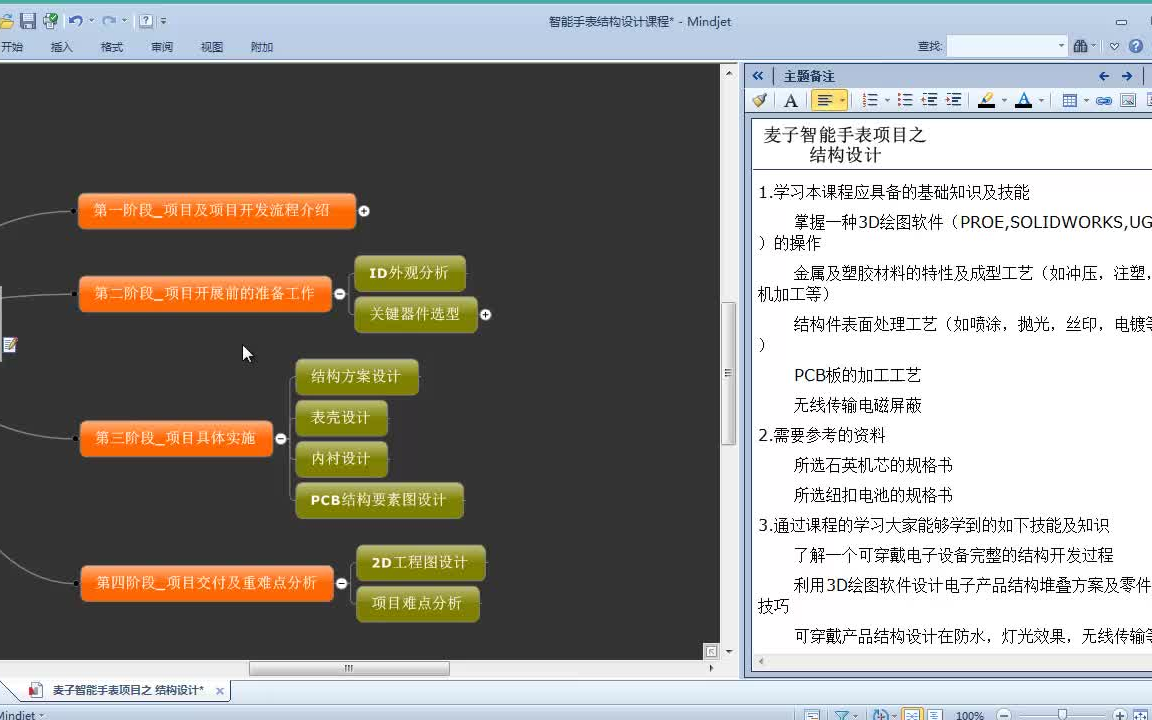Expand the 第一阶段 branch plus node
This screenshot has height=720, width=1152.
tap(364, 211)
